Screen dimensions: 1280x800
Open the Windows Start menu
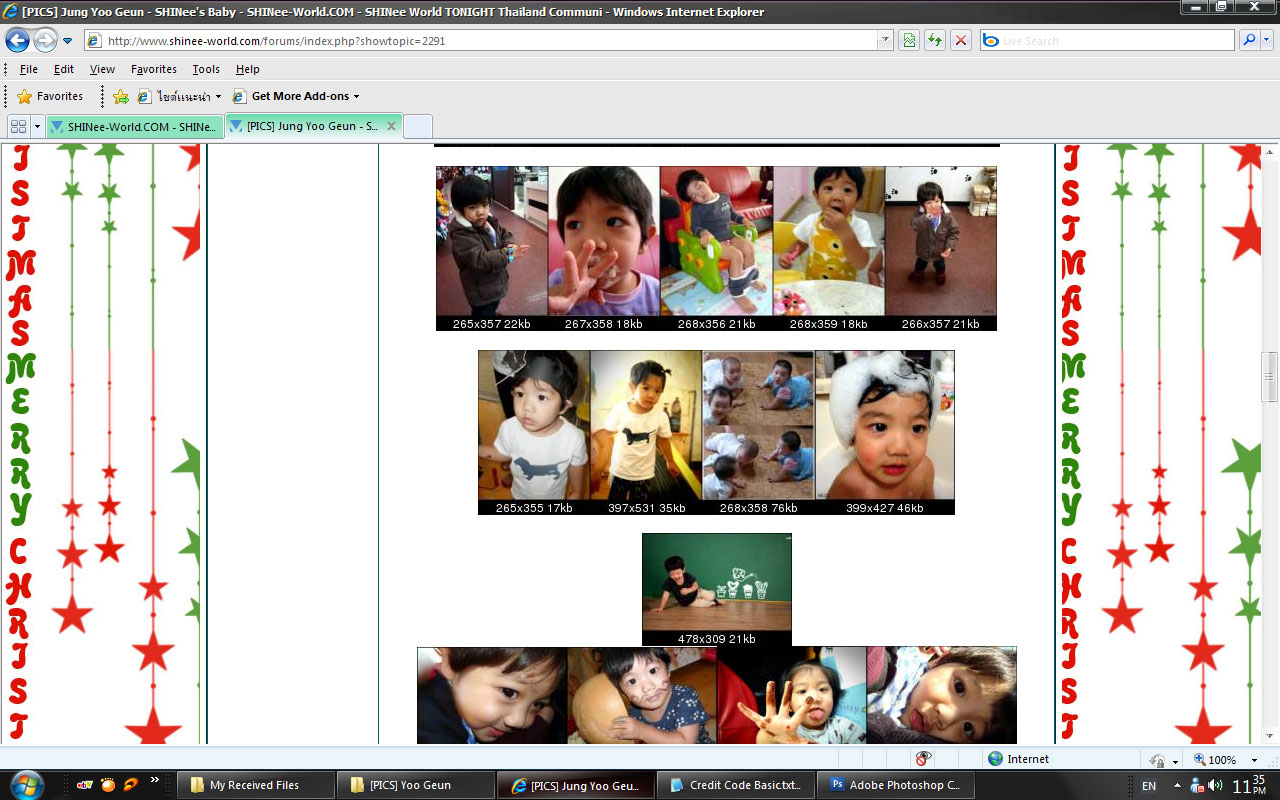click(x=26, y=784)
